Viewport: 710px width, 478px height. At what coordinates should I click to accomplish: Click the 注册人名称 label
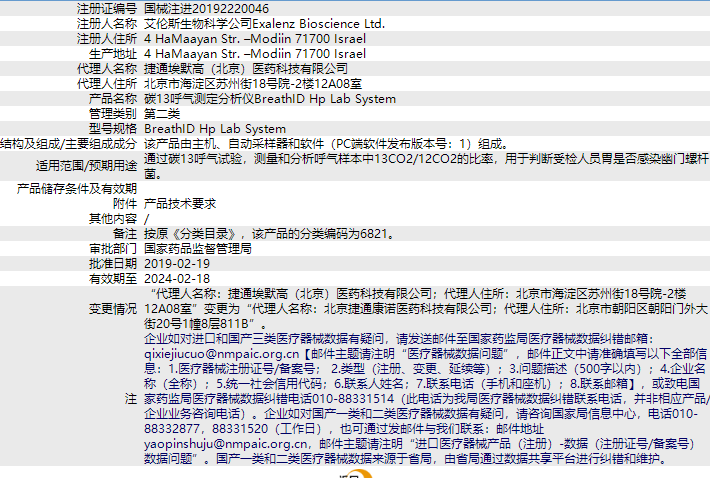click(x=106, y=24)
